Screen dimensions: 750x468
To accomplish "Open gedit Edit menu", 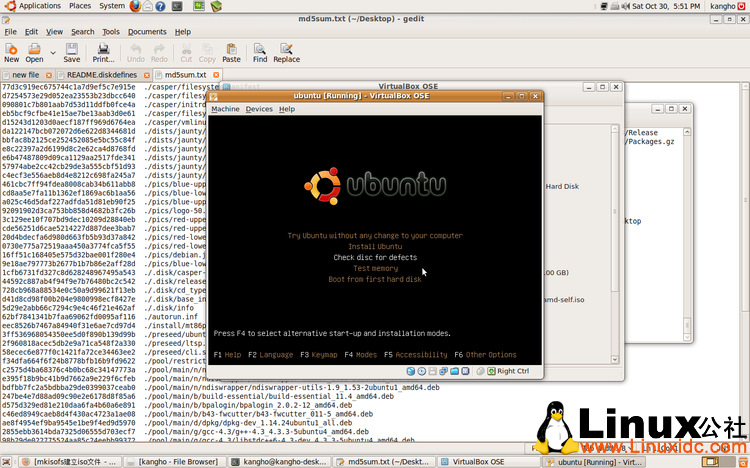I will 31,32.
